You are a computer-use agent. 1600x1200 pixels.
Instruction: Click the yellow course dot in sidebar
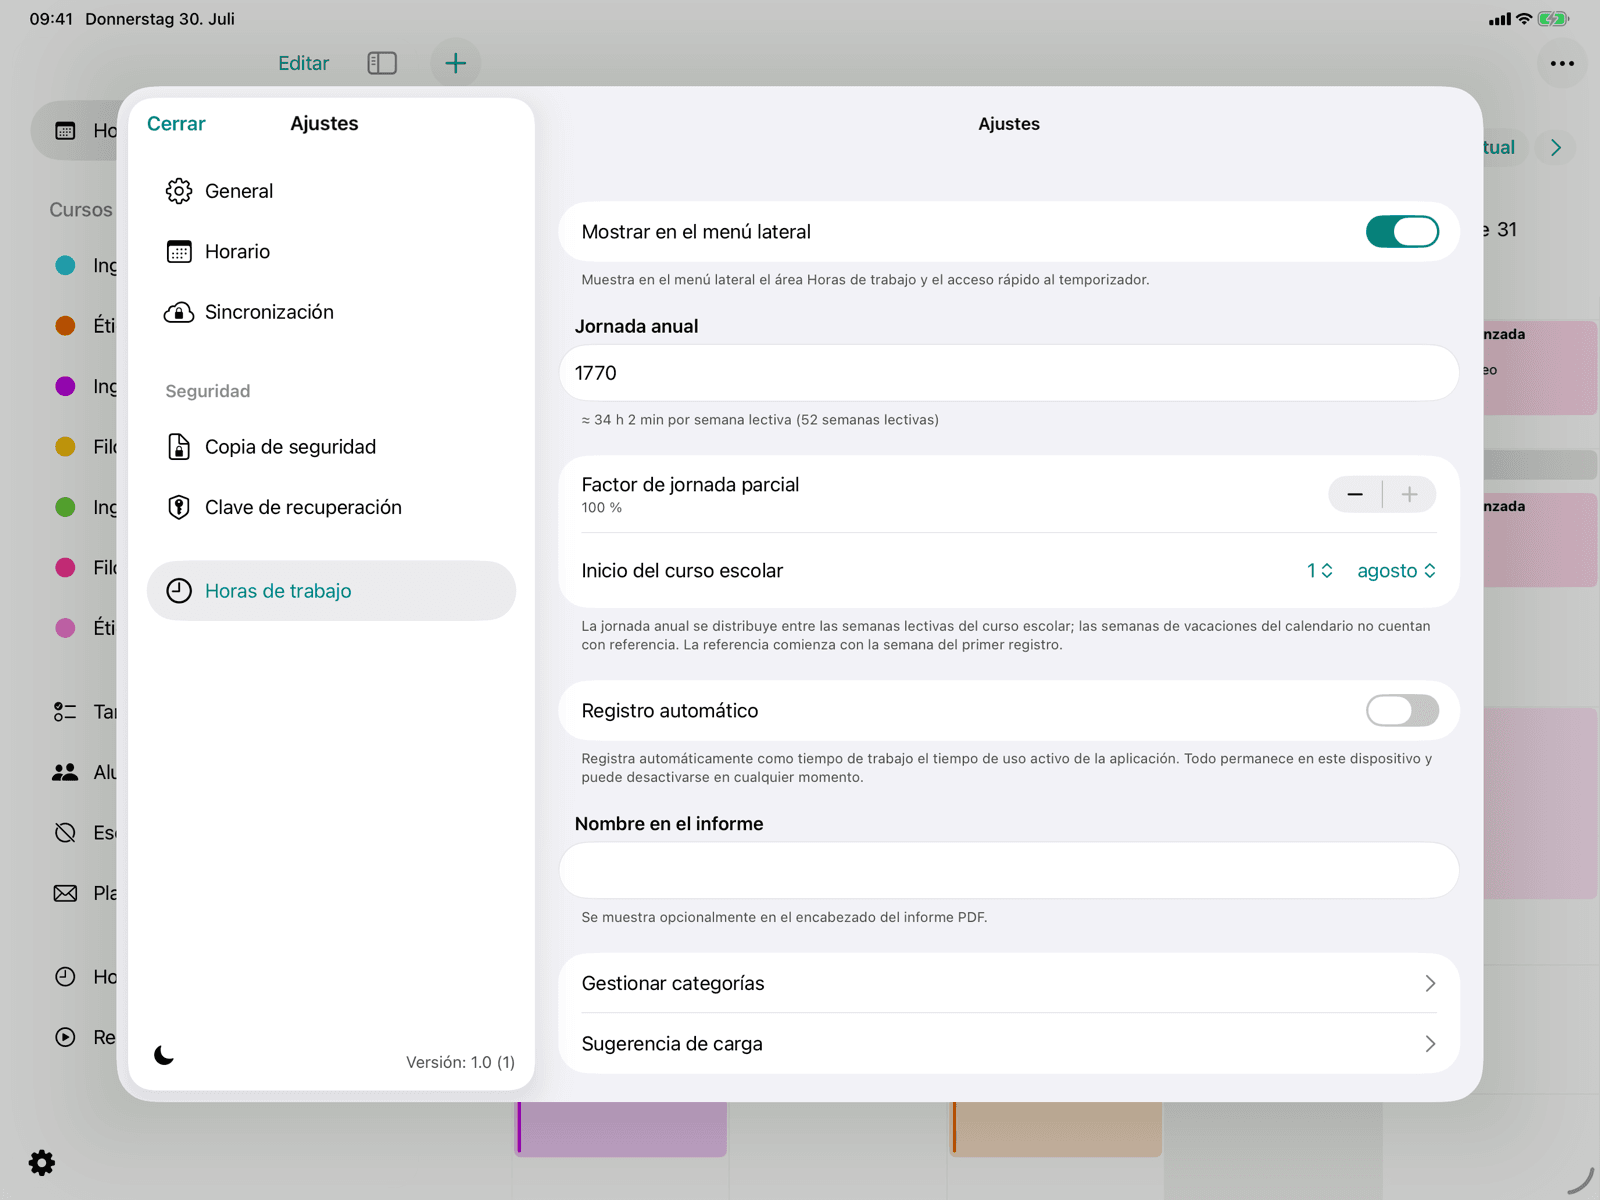click(x=65, y=446)
